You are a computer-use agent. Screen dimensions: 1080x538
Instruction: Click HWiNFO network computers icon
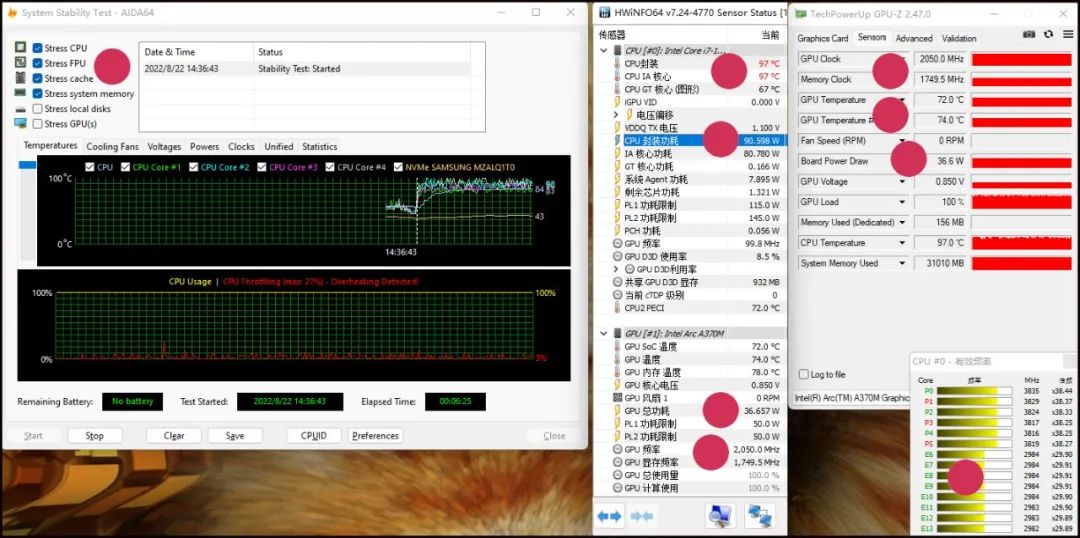[760, 515]
